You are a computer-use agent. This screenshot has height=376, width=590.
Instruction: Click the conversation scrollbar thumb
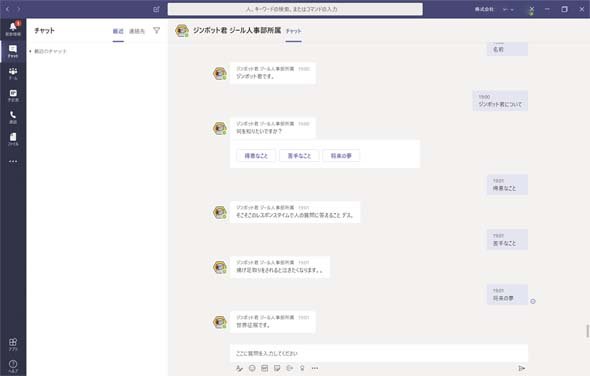[x=587, y=331]
